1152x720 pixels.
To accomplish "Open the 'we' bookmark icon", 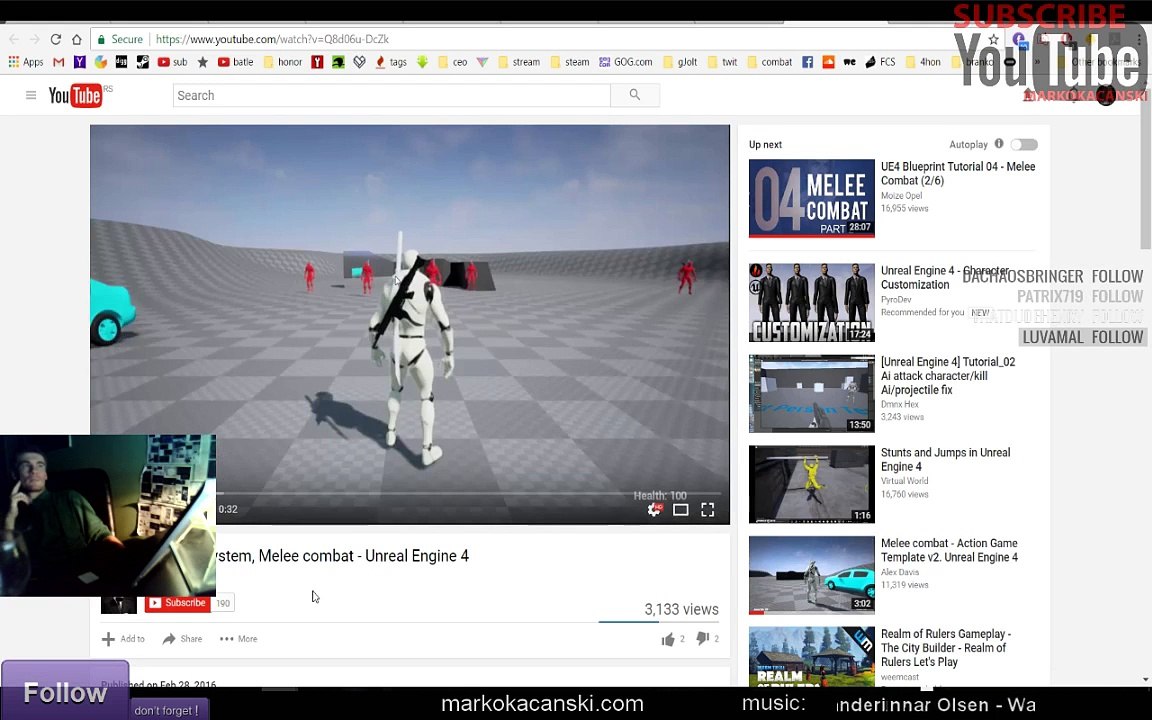I will click(849, 62).
